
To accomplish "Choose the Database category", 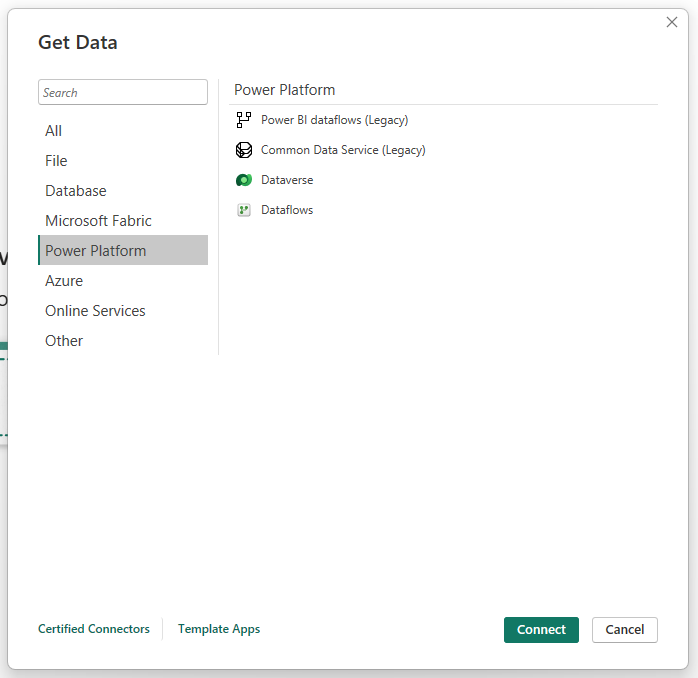I will (x=123, y=191).
